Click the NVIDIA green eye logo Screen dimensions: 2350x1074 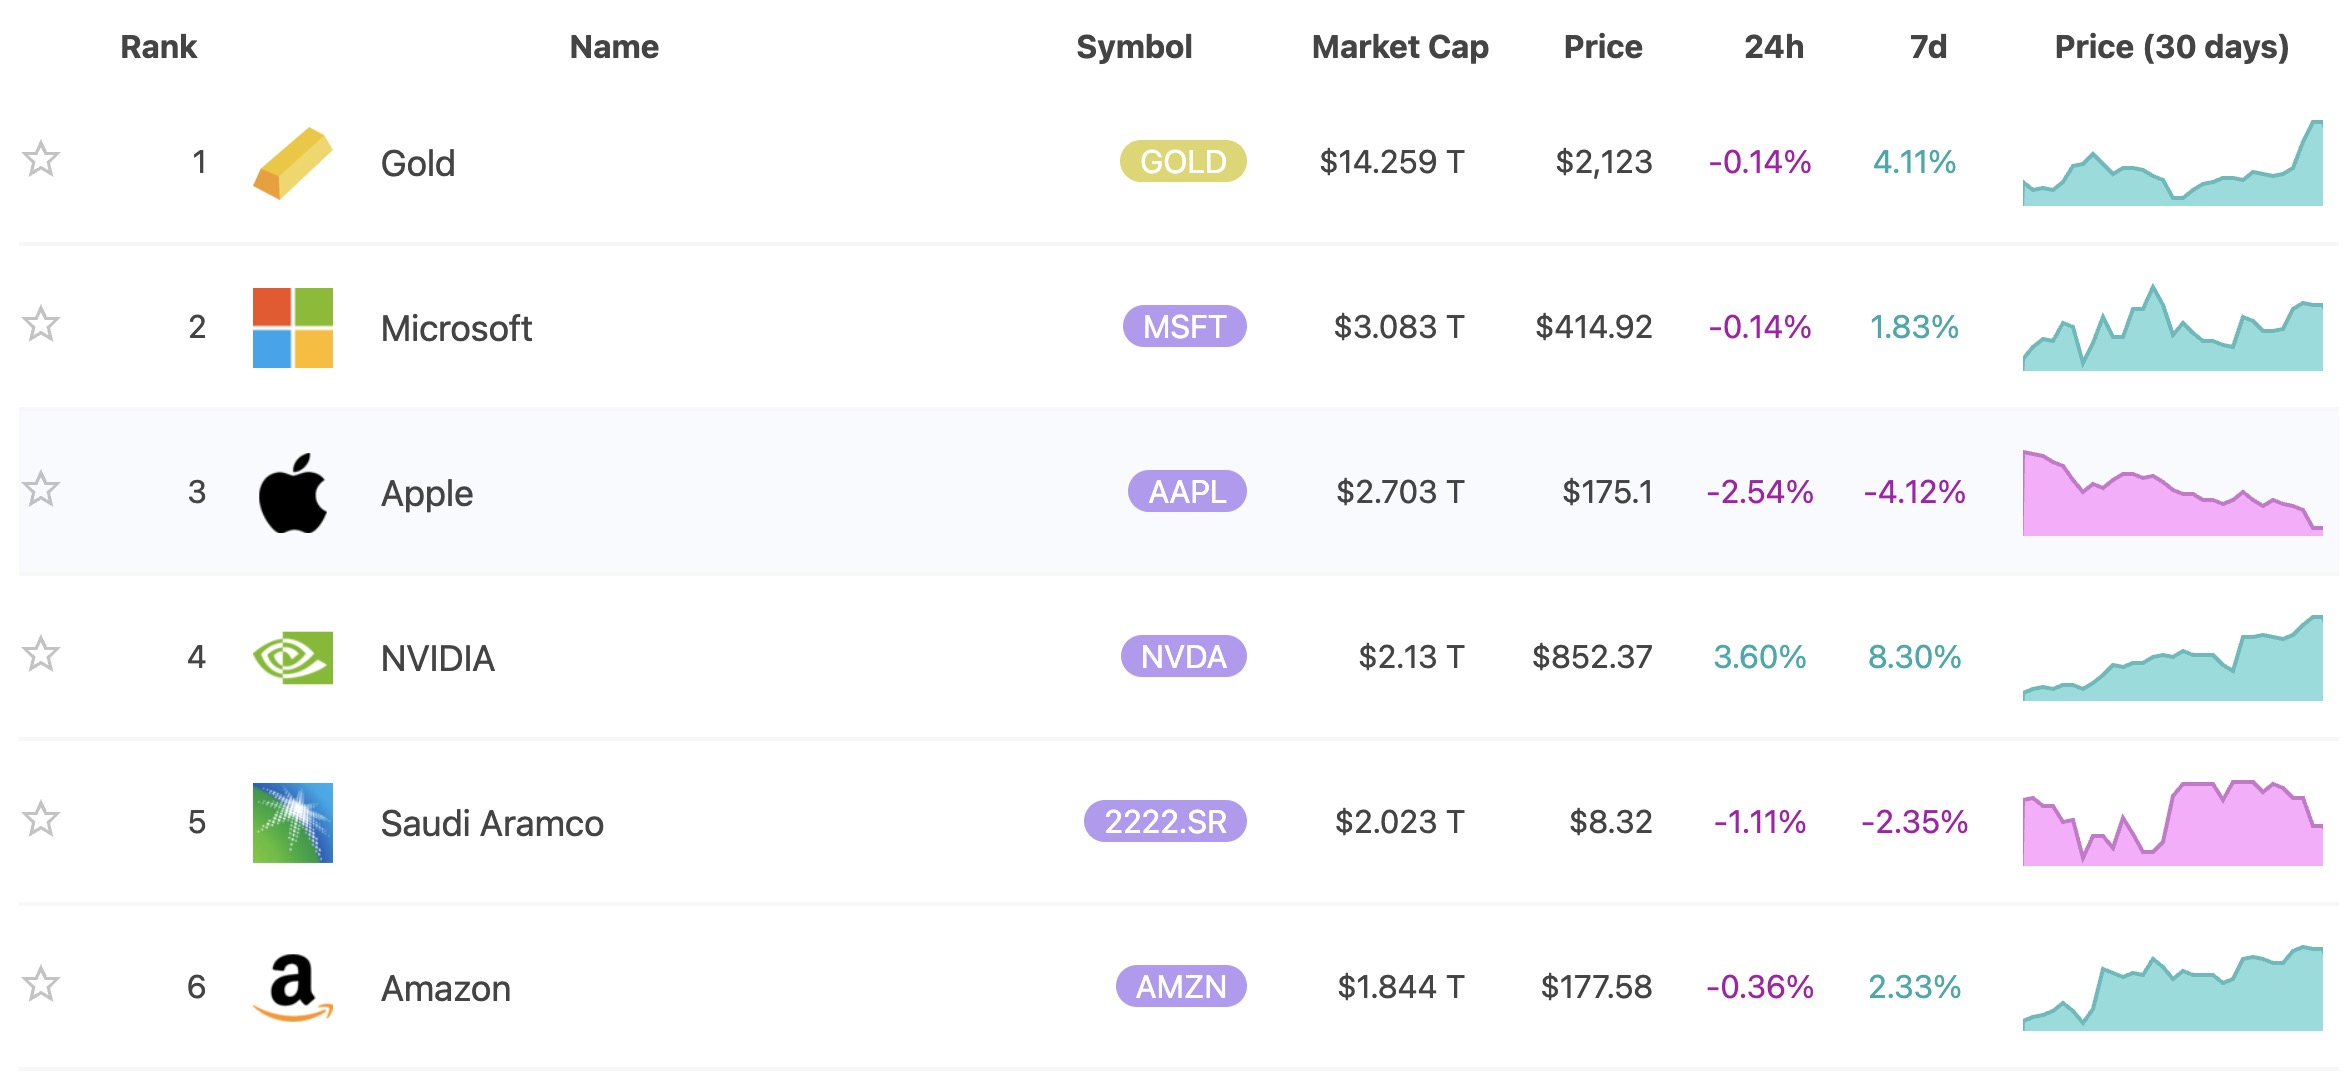(292, 658)
